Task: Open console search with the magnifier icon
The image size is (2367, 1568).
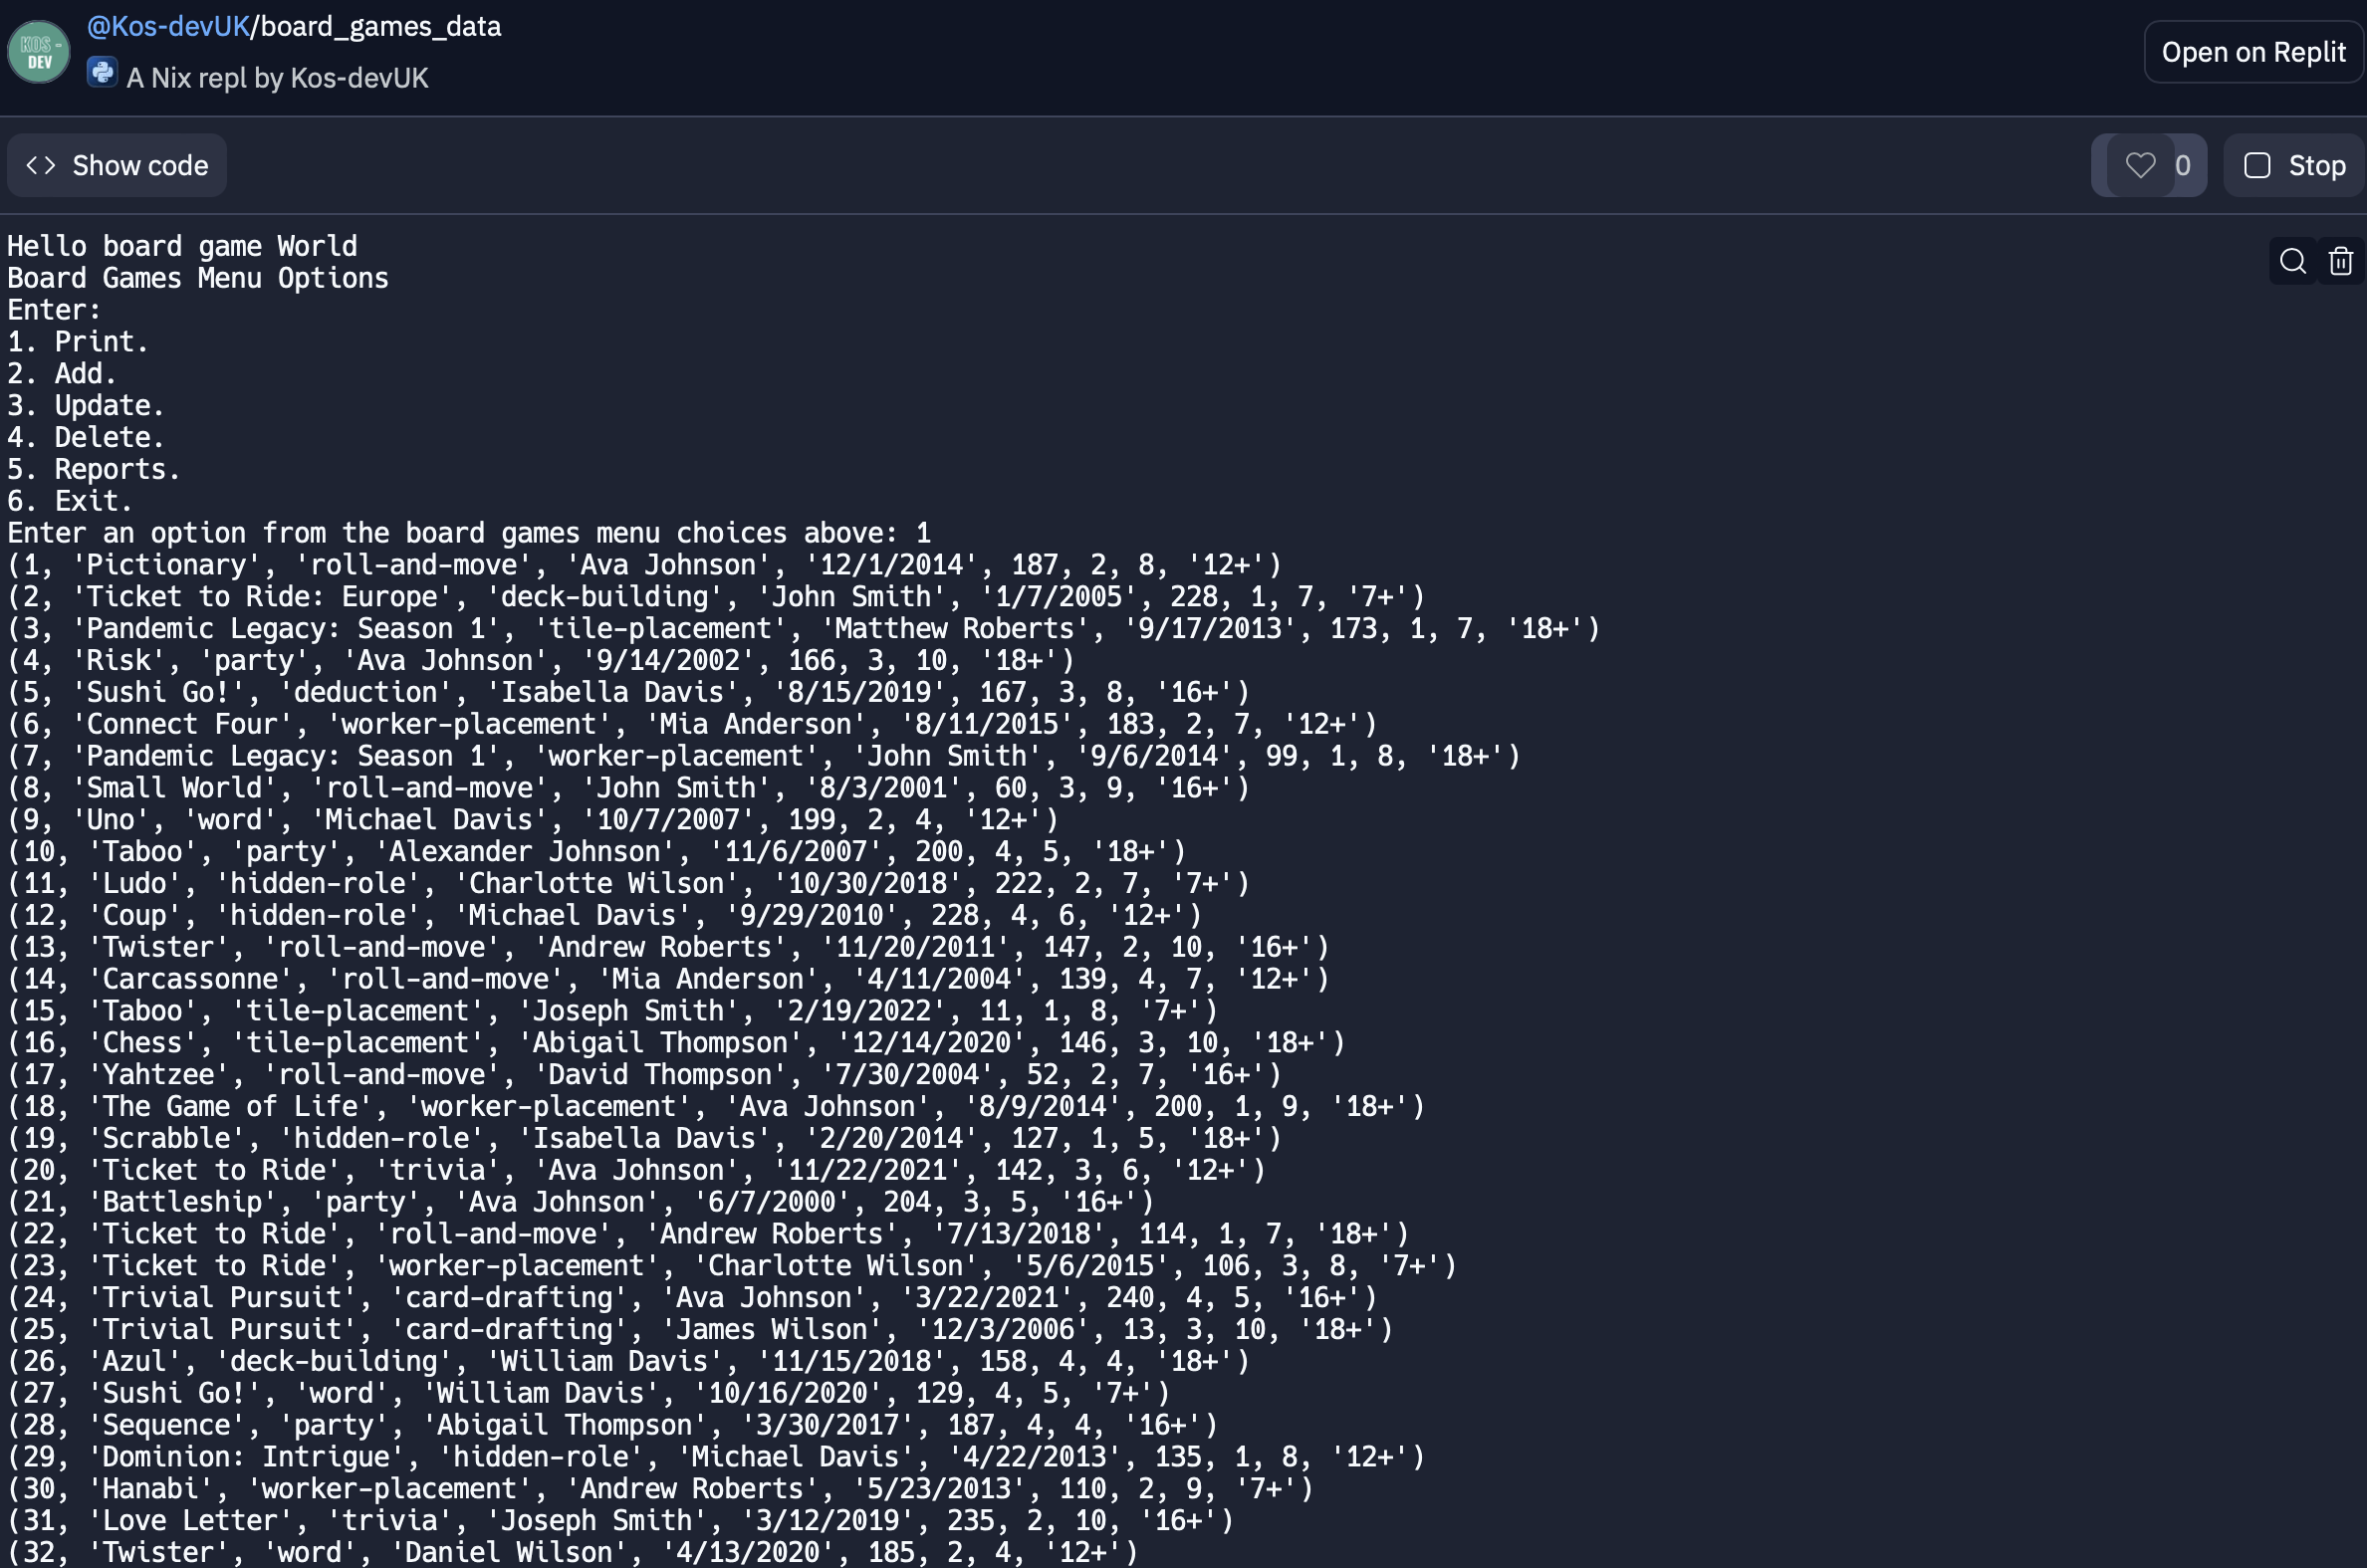Action: [x=2292, y=261]
